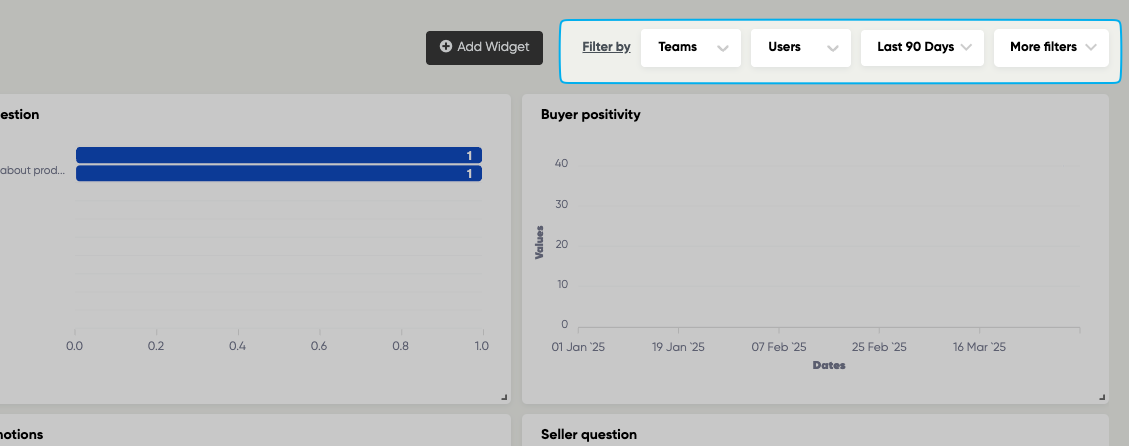Image resolution: width=1129 pixels, height=446 pixels.
Task: Click the Values axis label
Action: tap(539, 243)
